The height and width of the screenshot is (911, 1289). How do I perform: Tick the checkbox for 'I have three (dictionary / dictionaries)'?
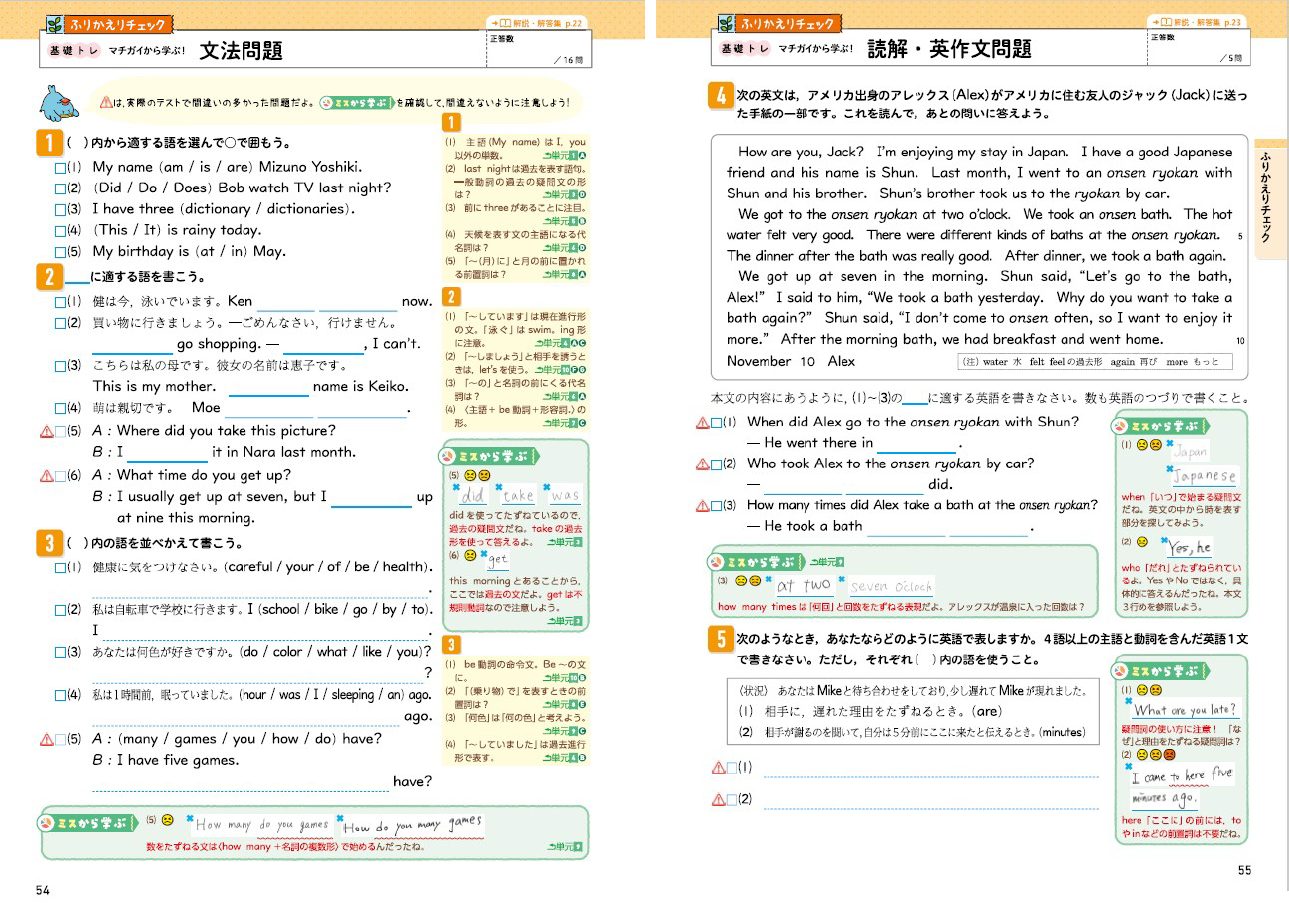(x=59, y=210)
